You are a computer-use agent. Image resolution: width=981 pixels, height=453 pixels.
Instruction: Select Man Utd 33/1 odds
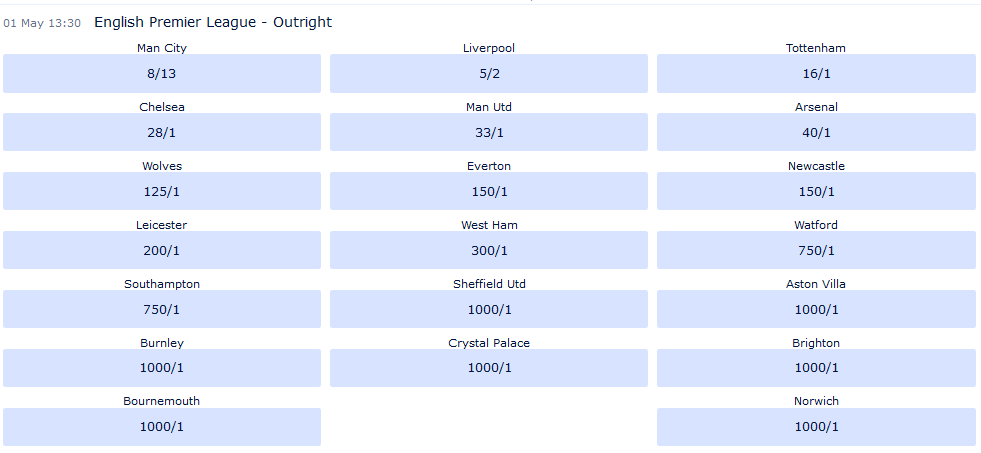(x=489, y=132)
